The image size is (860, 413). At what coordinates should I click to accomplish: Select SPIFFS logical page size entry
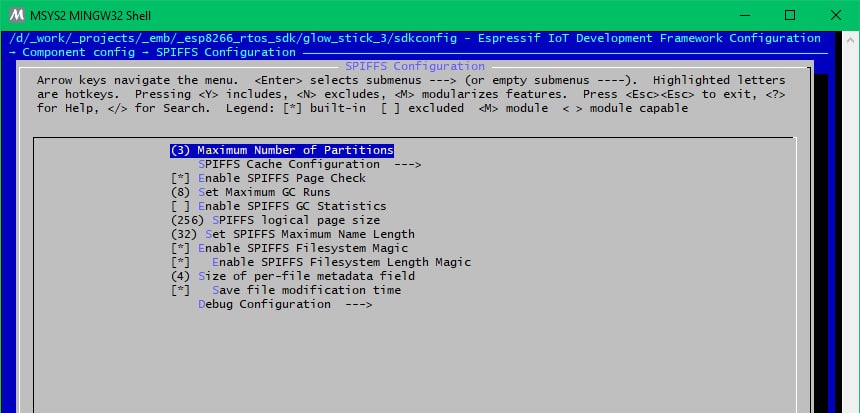(275, 220)
